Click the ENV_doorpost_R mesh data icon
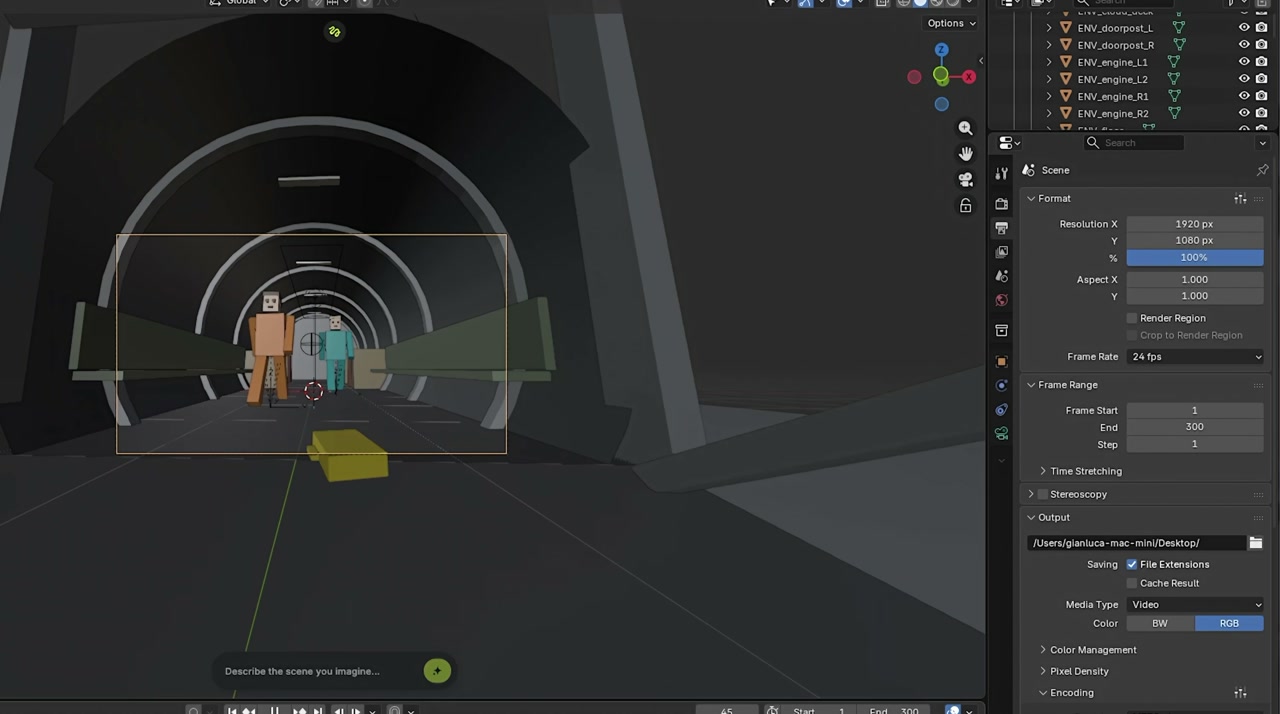 click(1180, 45)
